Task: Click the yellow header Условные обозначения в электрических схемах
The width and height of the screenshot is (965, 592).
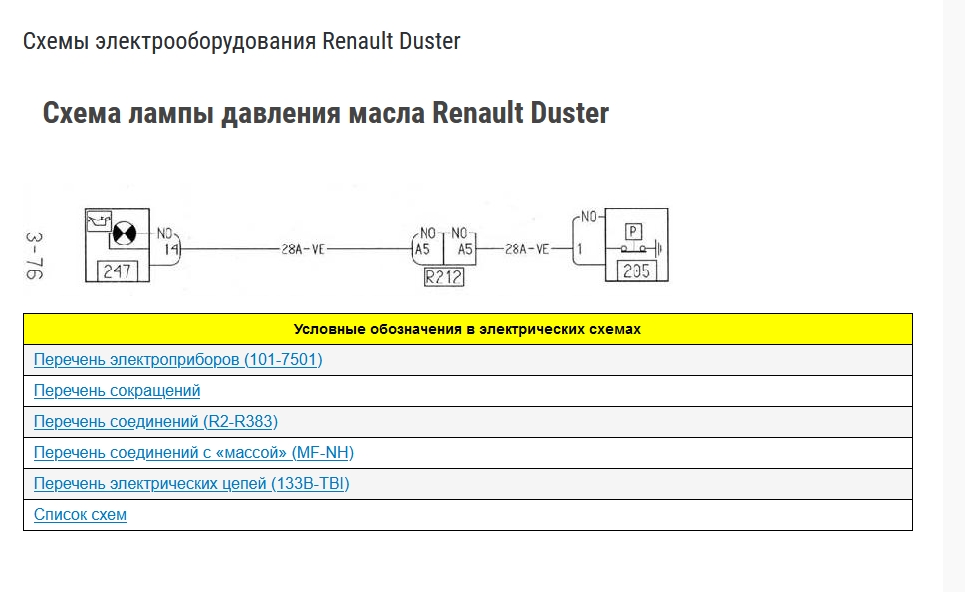Action: [468, 329]
